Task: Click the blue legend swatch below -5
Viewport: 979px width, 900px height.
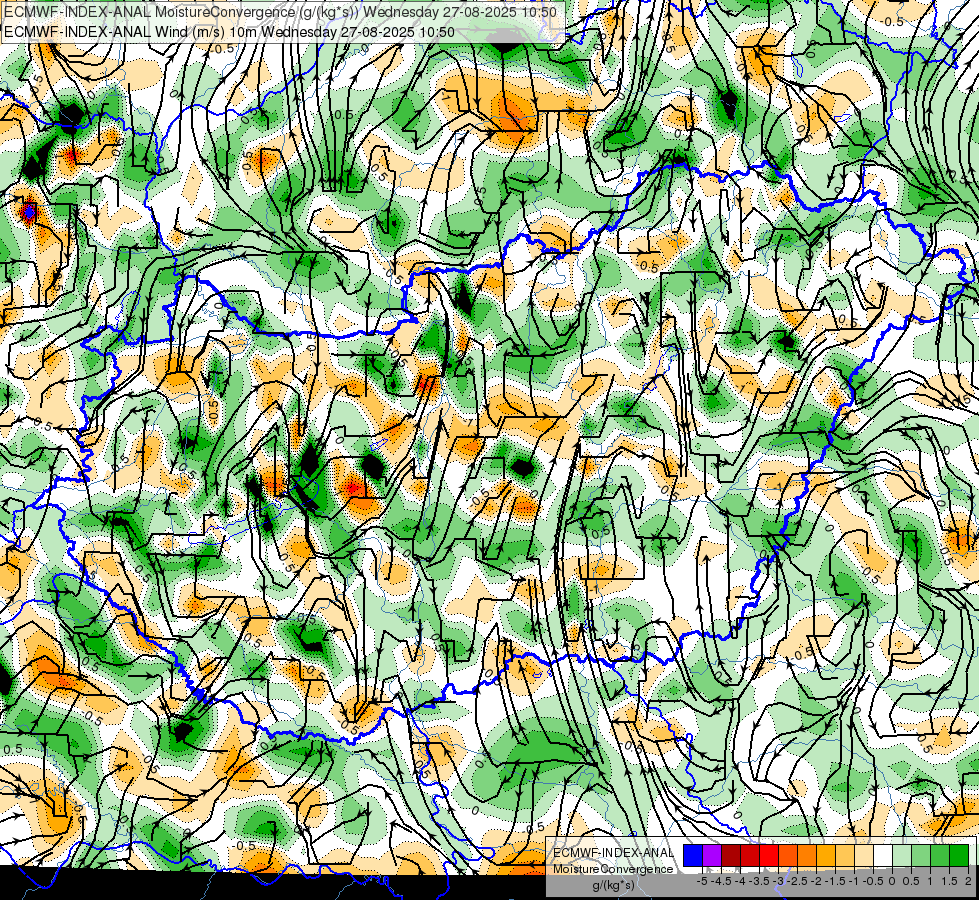Action: (693, 855)
